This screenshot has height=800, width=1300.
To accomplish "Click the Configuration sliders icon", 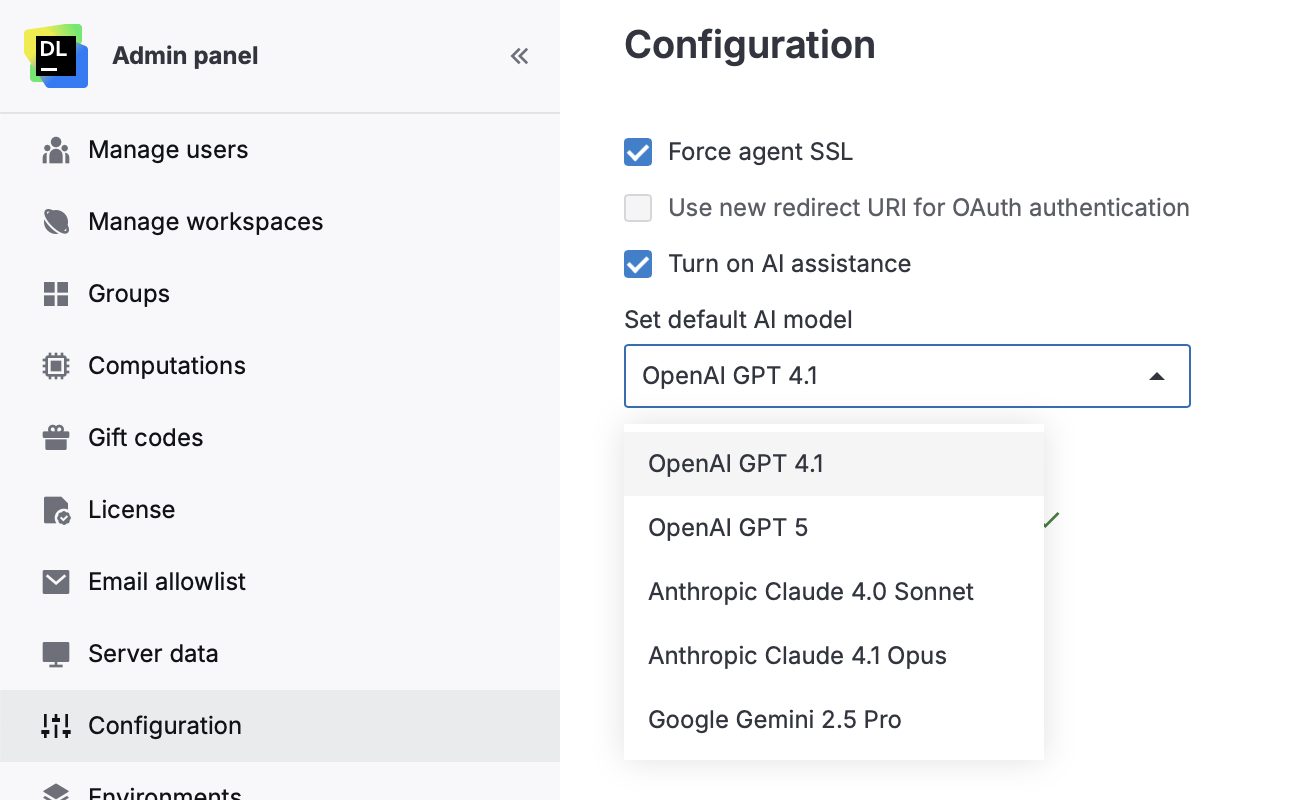I will coord(57,725).
